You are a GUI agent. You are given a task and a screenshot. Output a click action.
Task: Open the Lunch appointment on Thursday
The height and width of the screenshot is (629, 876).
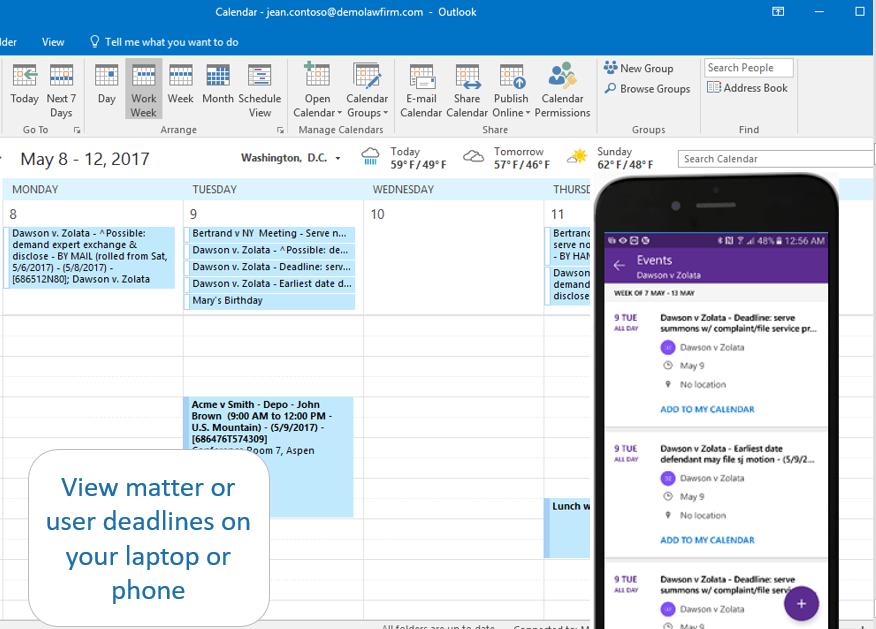[568, 528]
